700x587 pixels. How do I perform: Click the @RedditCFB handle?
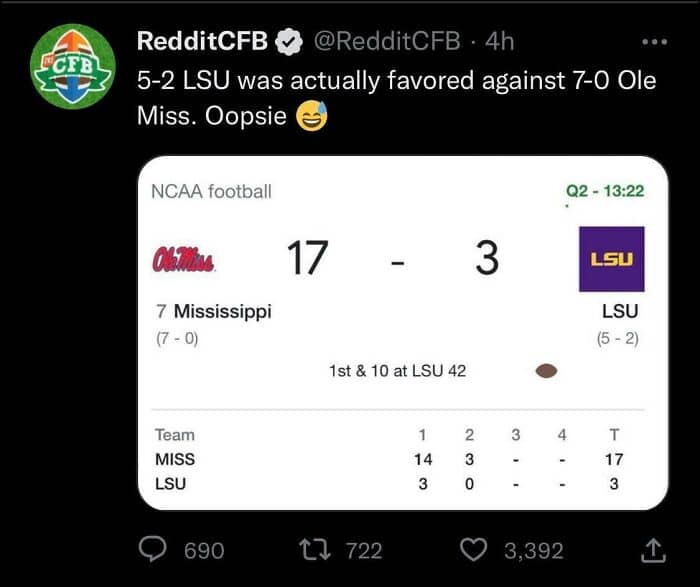coord(388,42)
